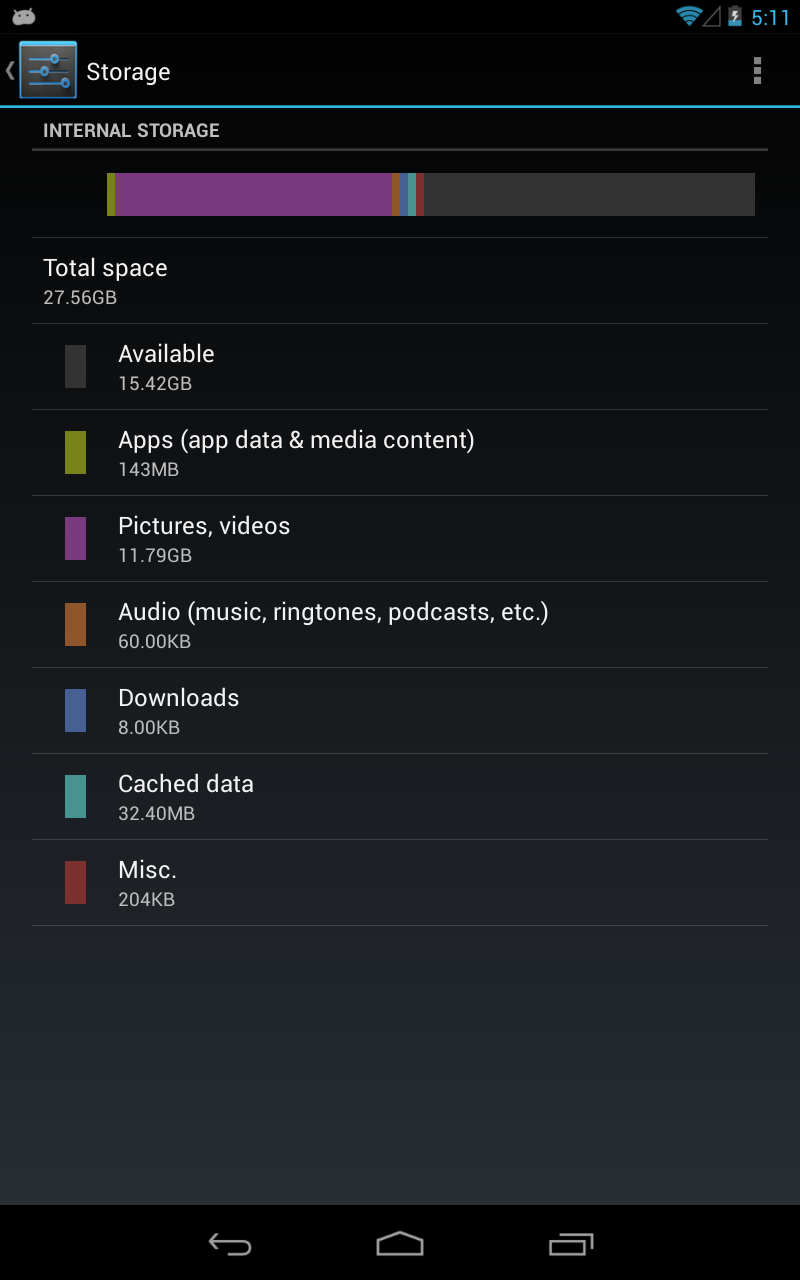Open the recent apps button

click(x=571, y=1244)
